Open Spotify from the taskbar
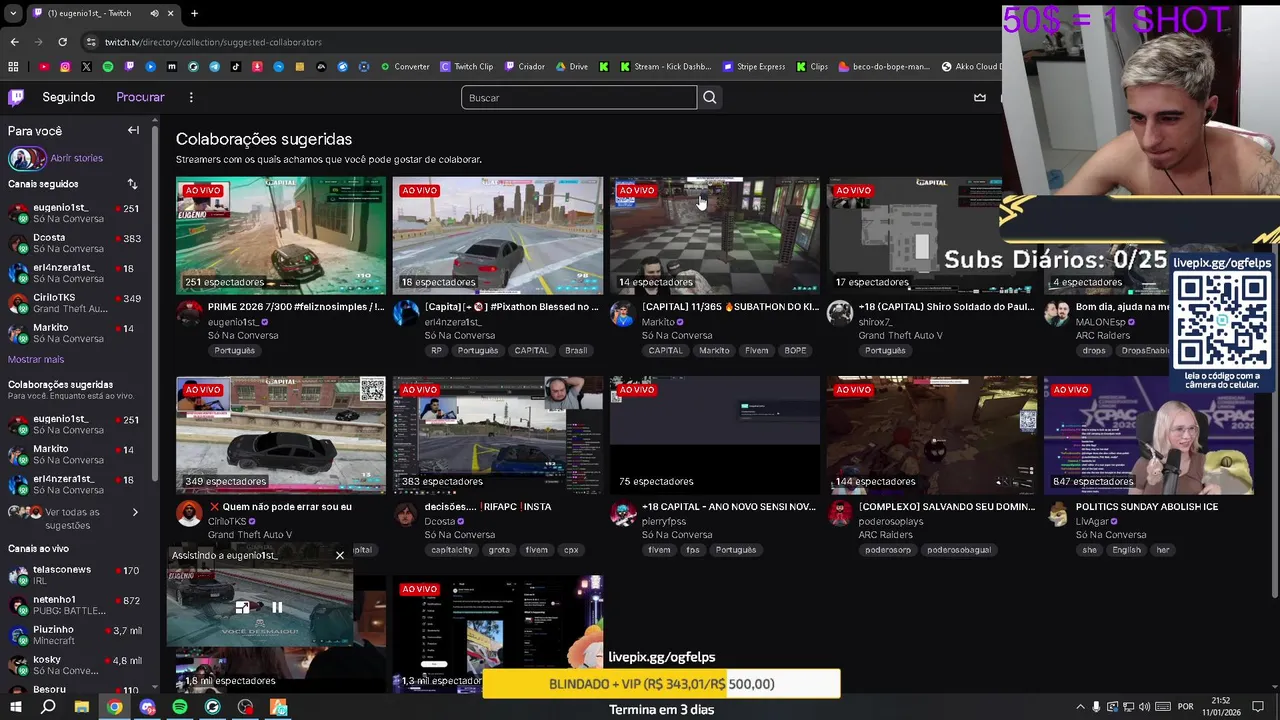 click(x=180, y=707)
